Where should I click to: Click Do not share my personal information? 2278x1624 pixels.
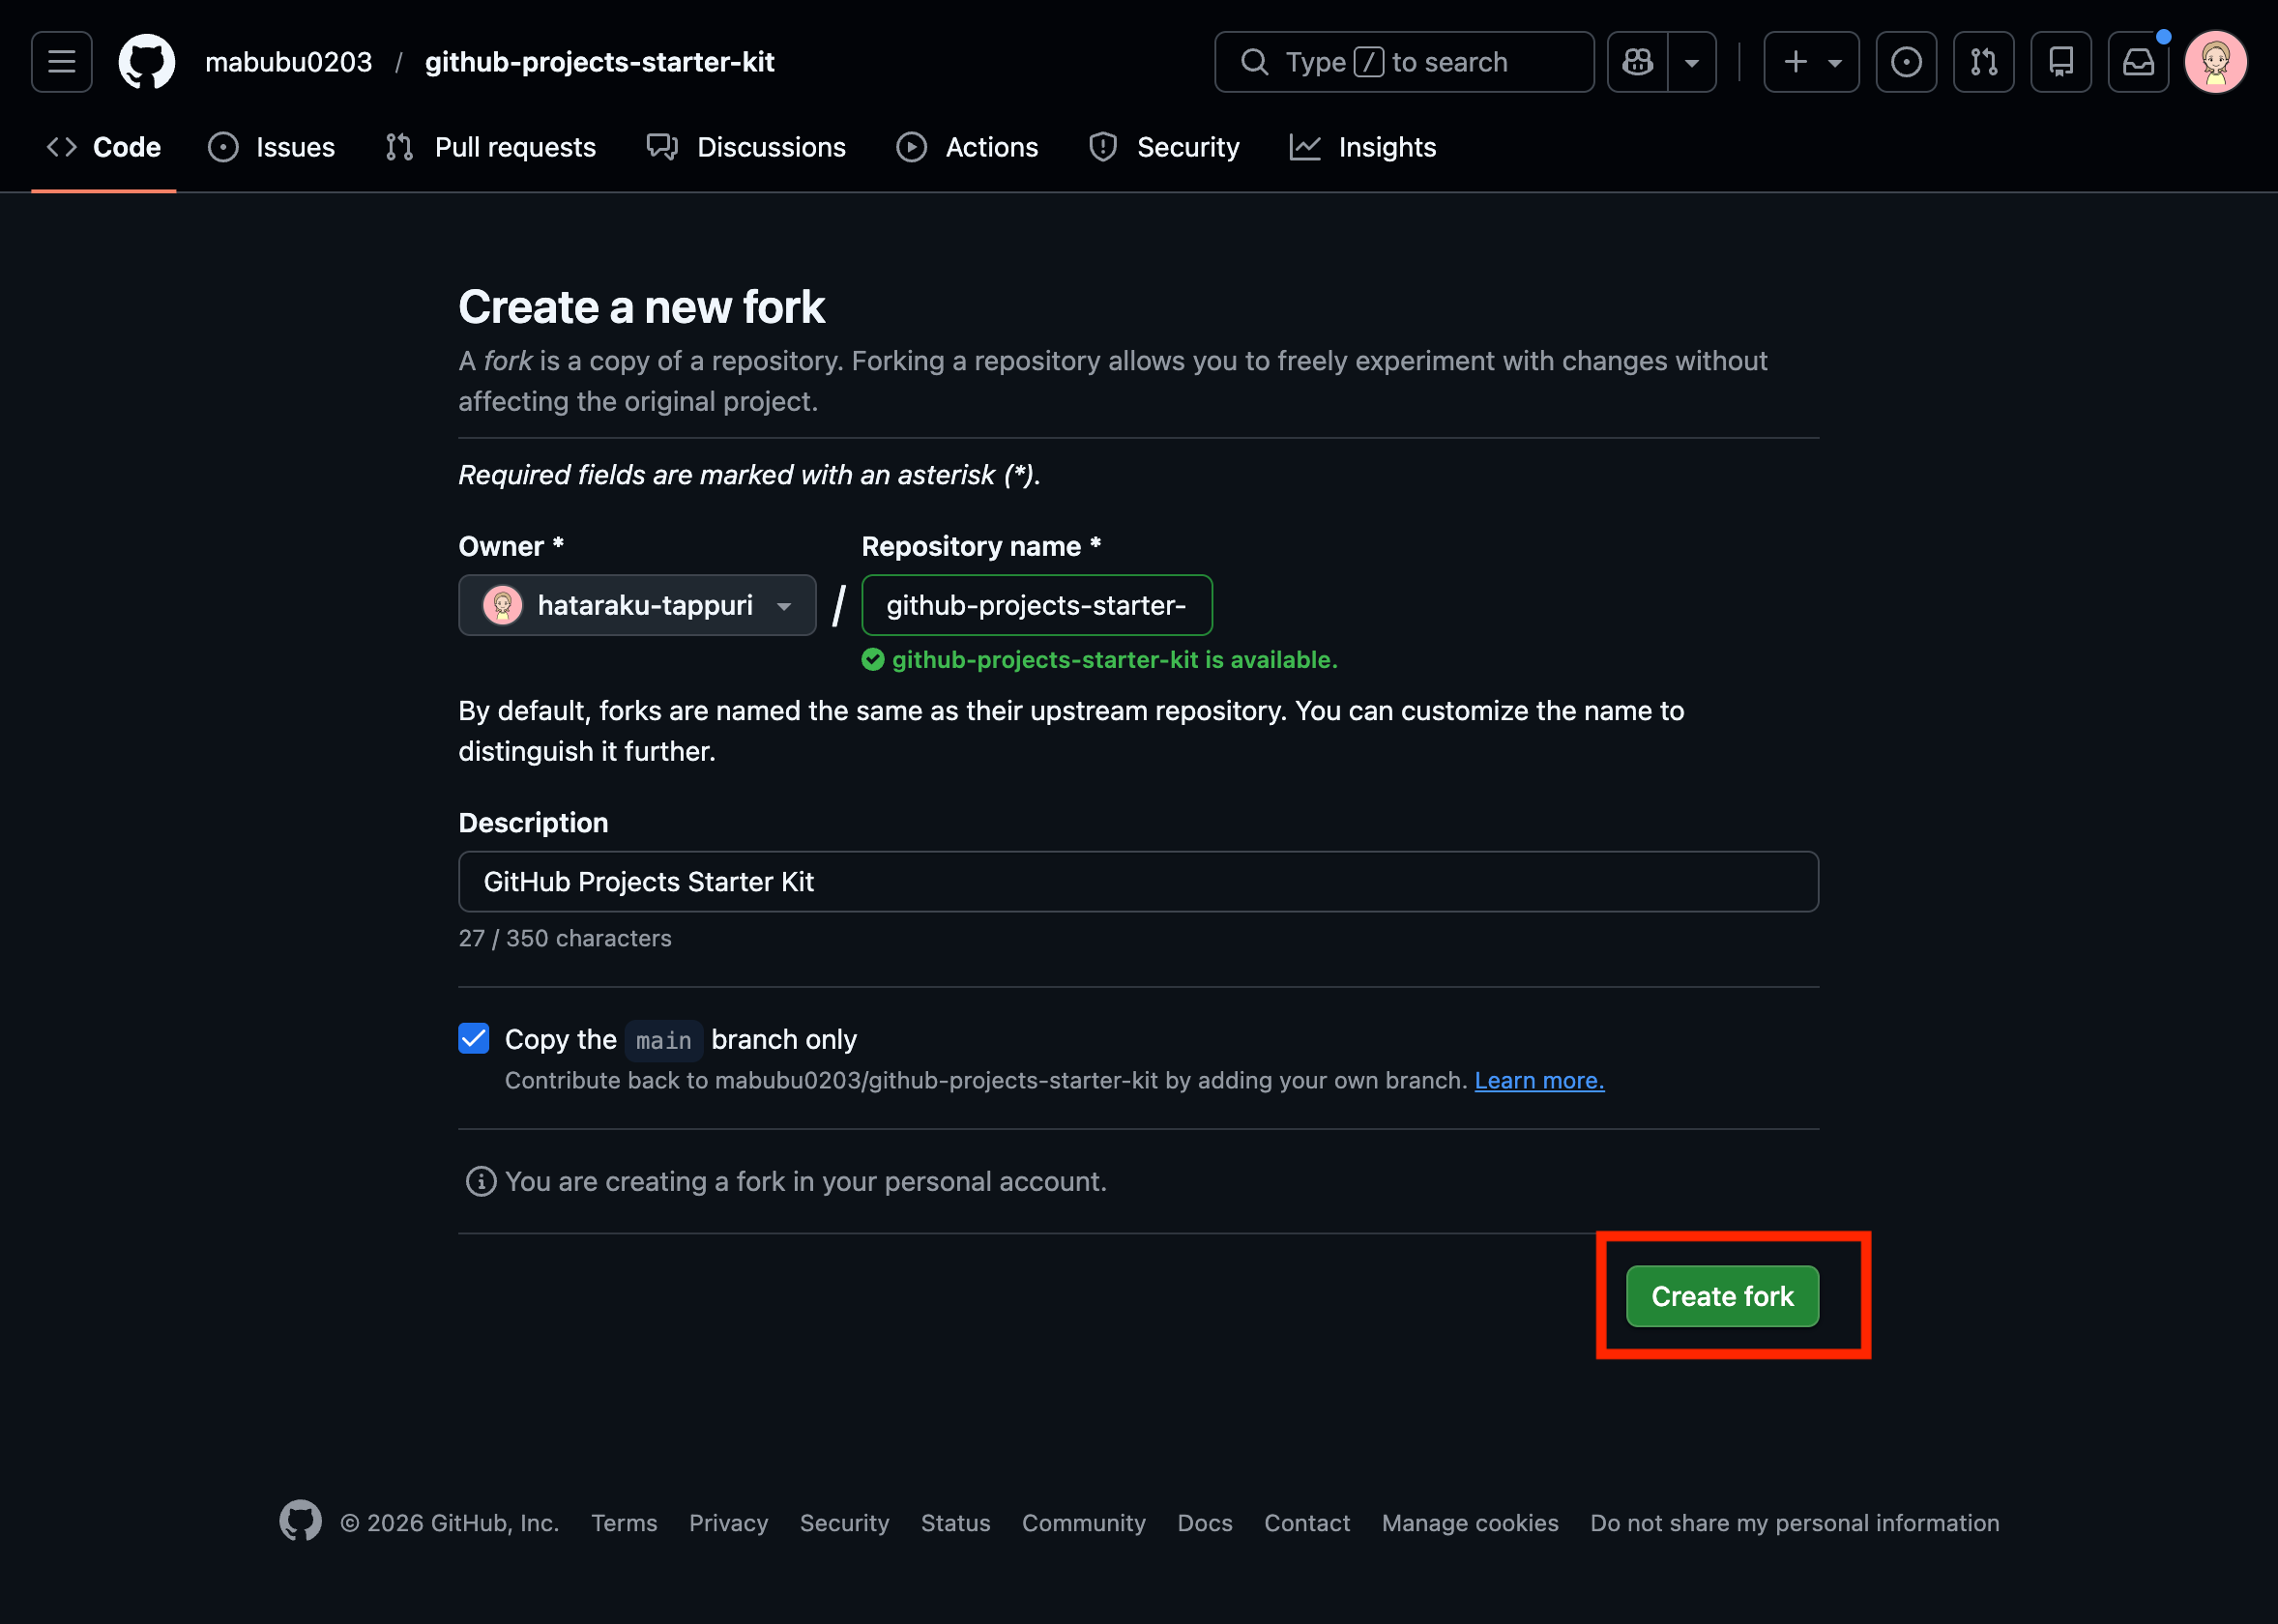point(1794,1522)
